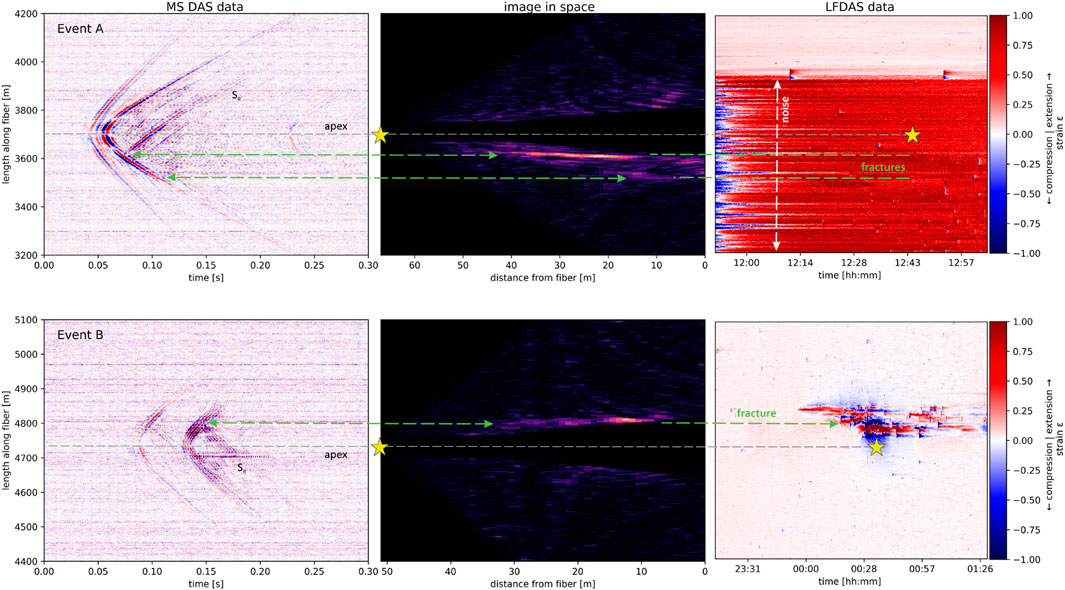Click the 5000 y-axis tick label
The image size is (1065, 590).
point(26,354)
